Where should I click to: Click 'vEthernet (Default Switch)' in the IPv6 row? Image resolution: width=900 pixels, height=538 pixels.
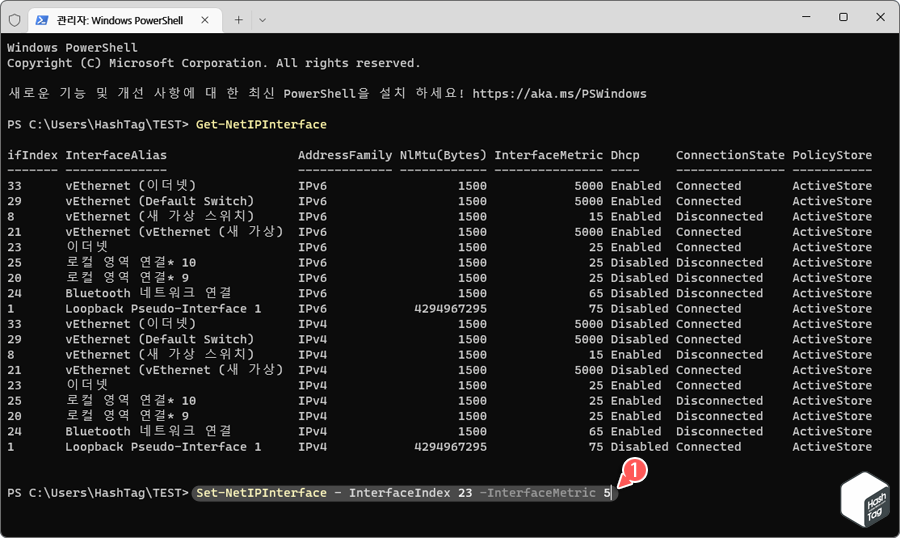(x=160, y=201)
